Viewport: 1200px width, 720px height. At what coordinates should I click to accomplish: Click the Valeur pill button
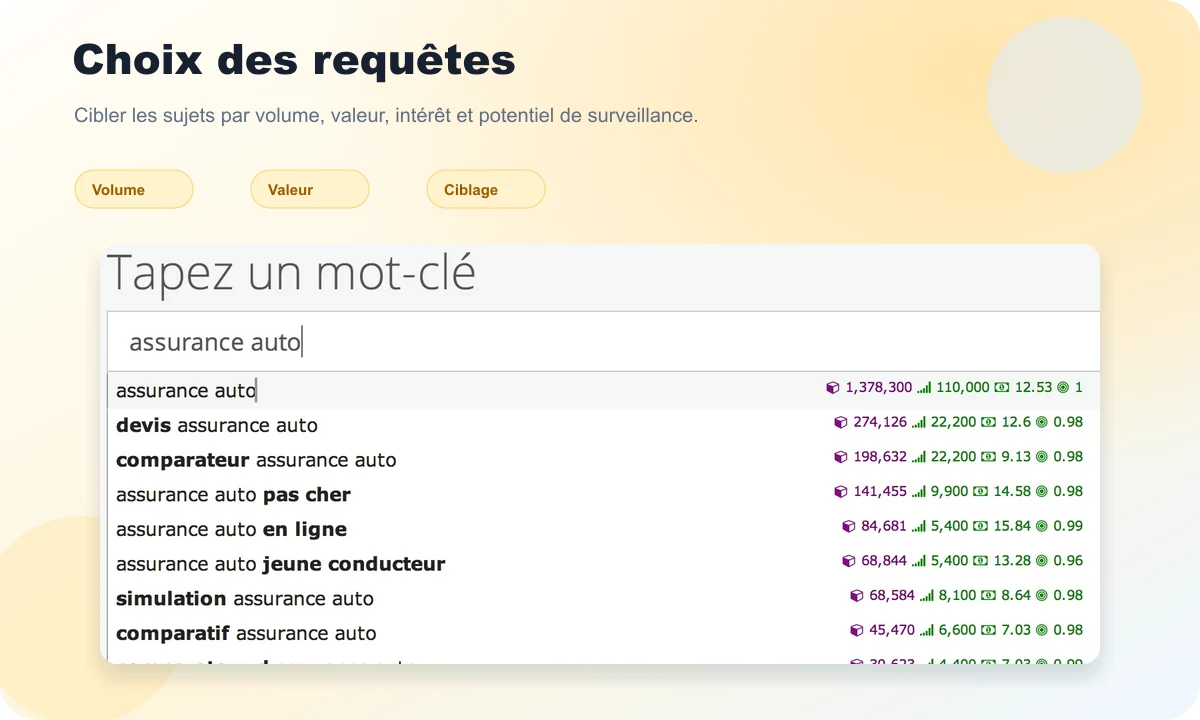(310, 189)
